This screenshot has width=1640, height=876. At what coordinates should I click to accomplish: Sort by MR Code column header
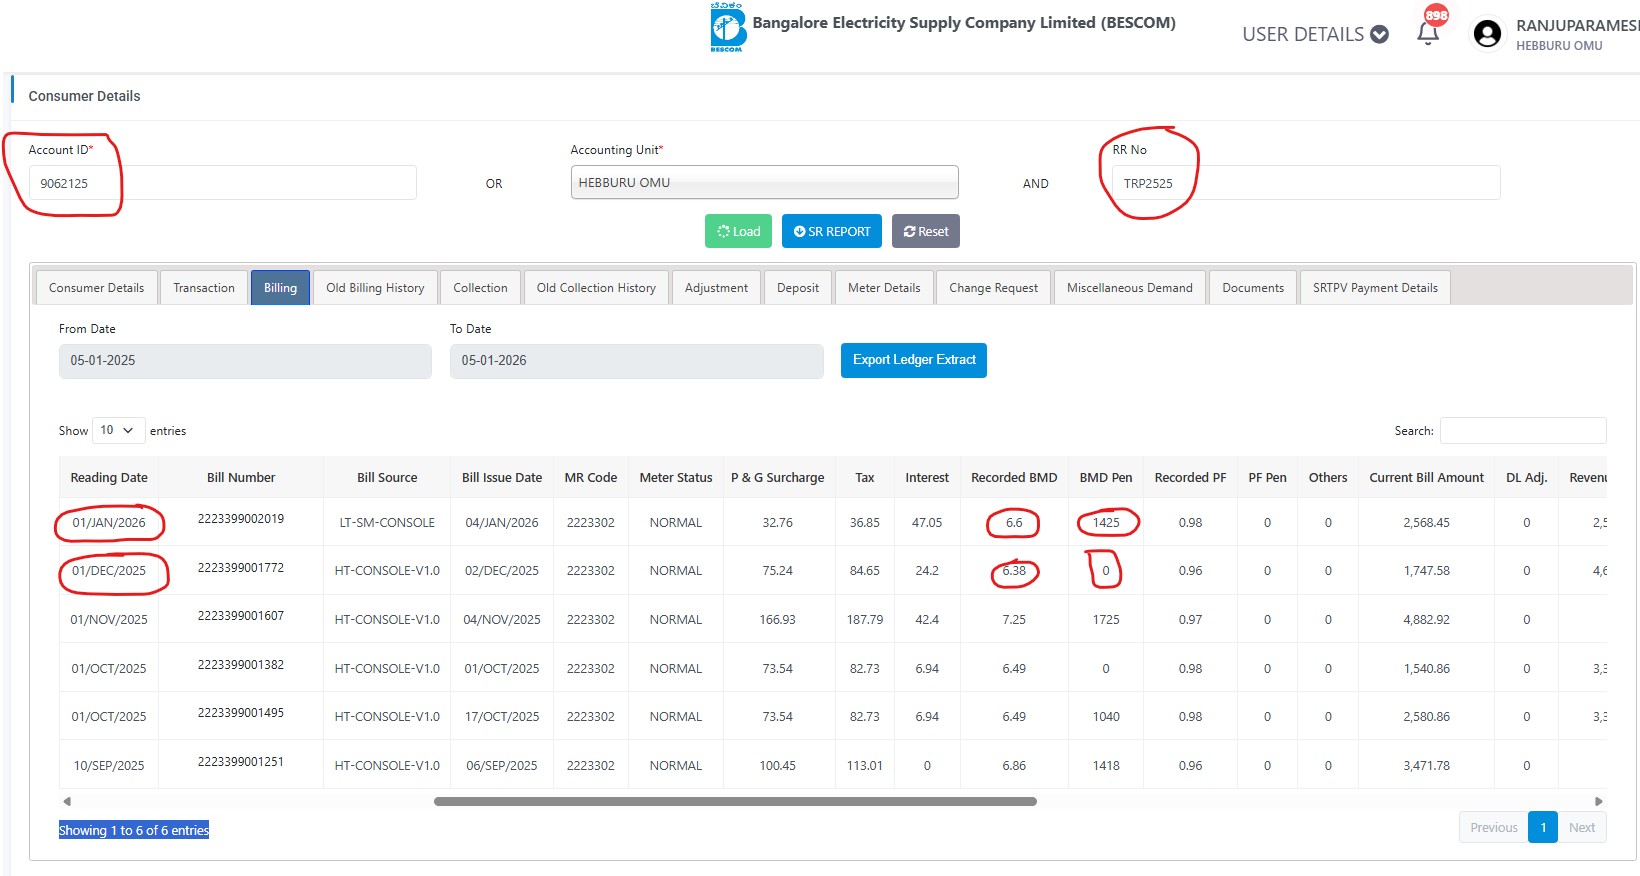tap(591, 478)
